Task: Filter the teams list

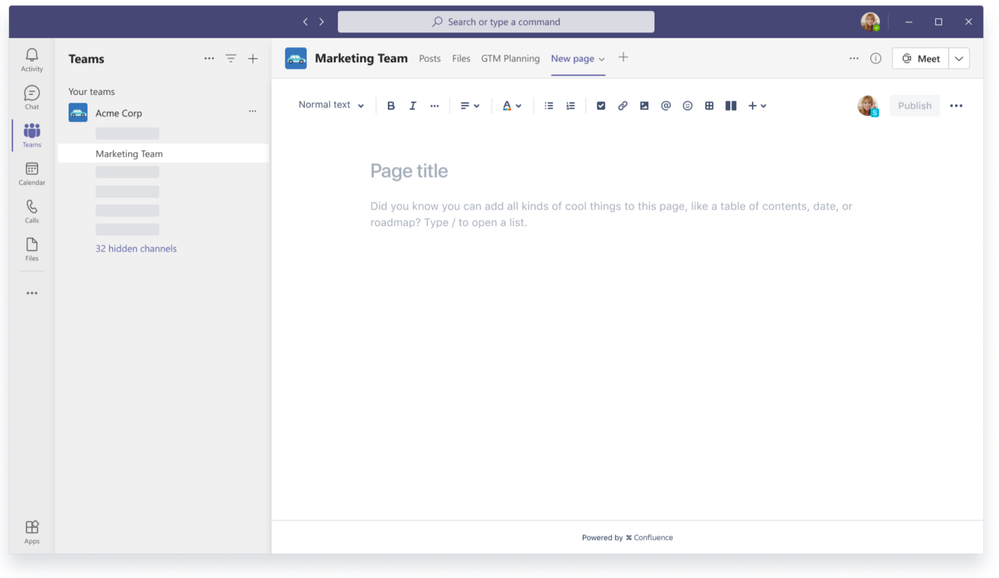Action: click(x=231, y=59)
